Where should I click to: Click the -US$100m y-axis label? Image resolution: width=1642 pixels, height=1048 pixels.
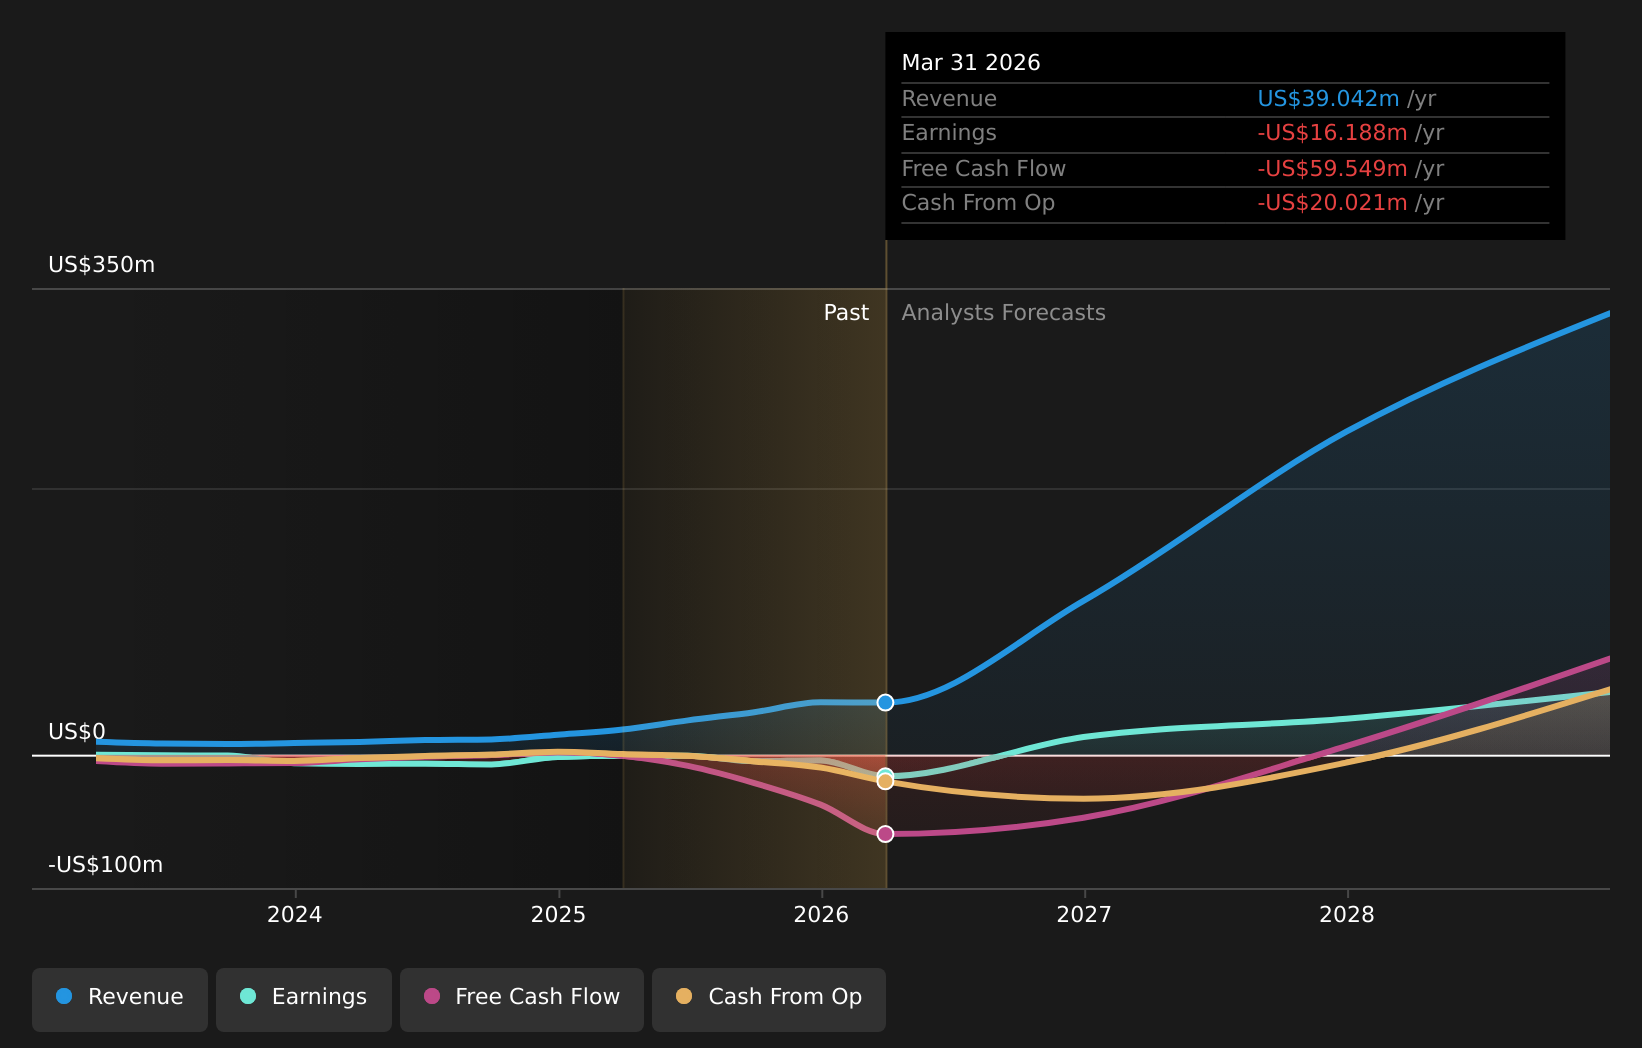tap(105, 864)
